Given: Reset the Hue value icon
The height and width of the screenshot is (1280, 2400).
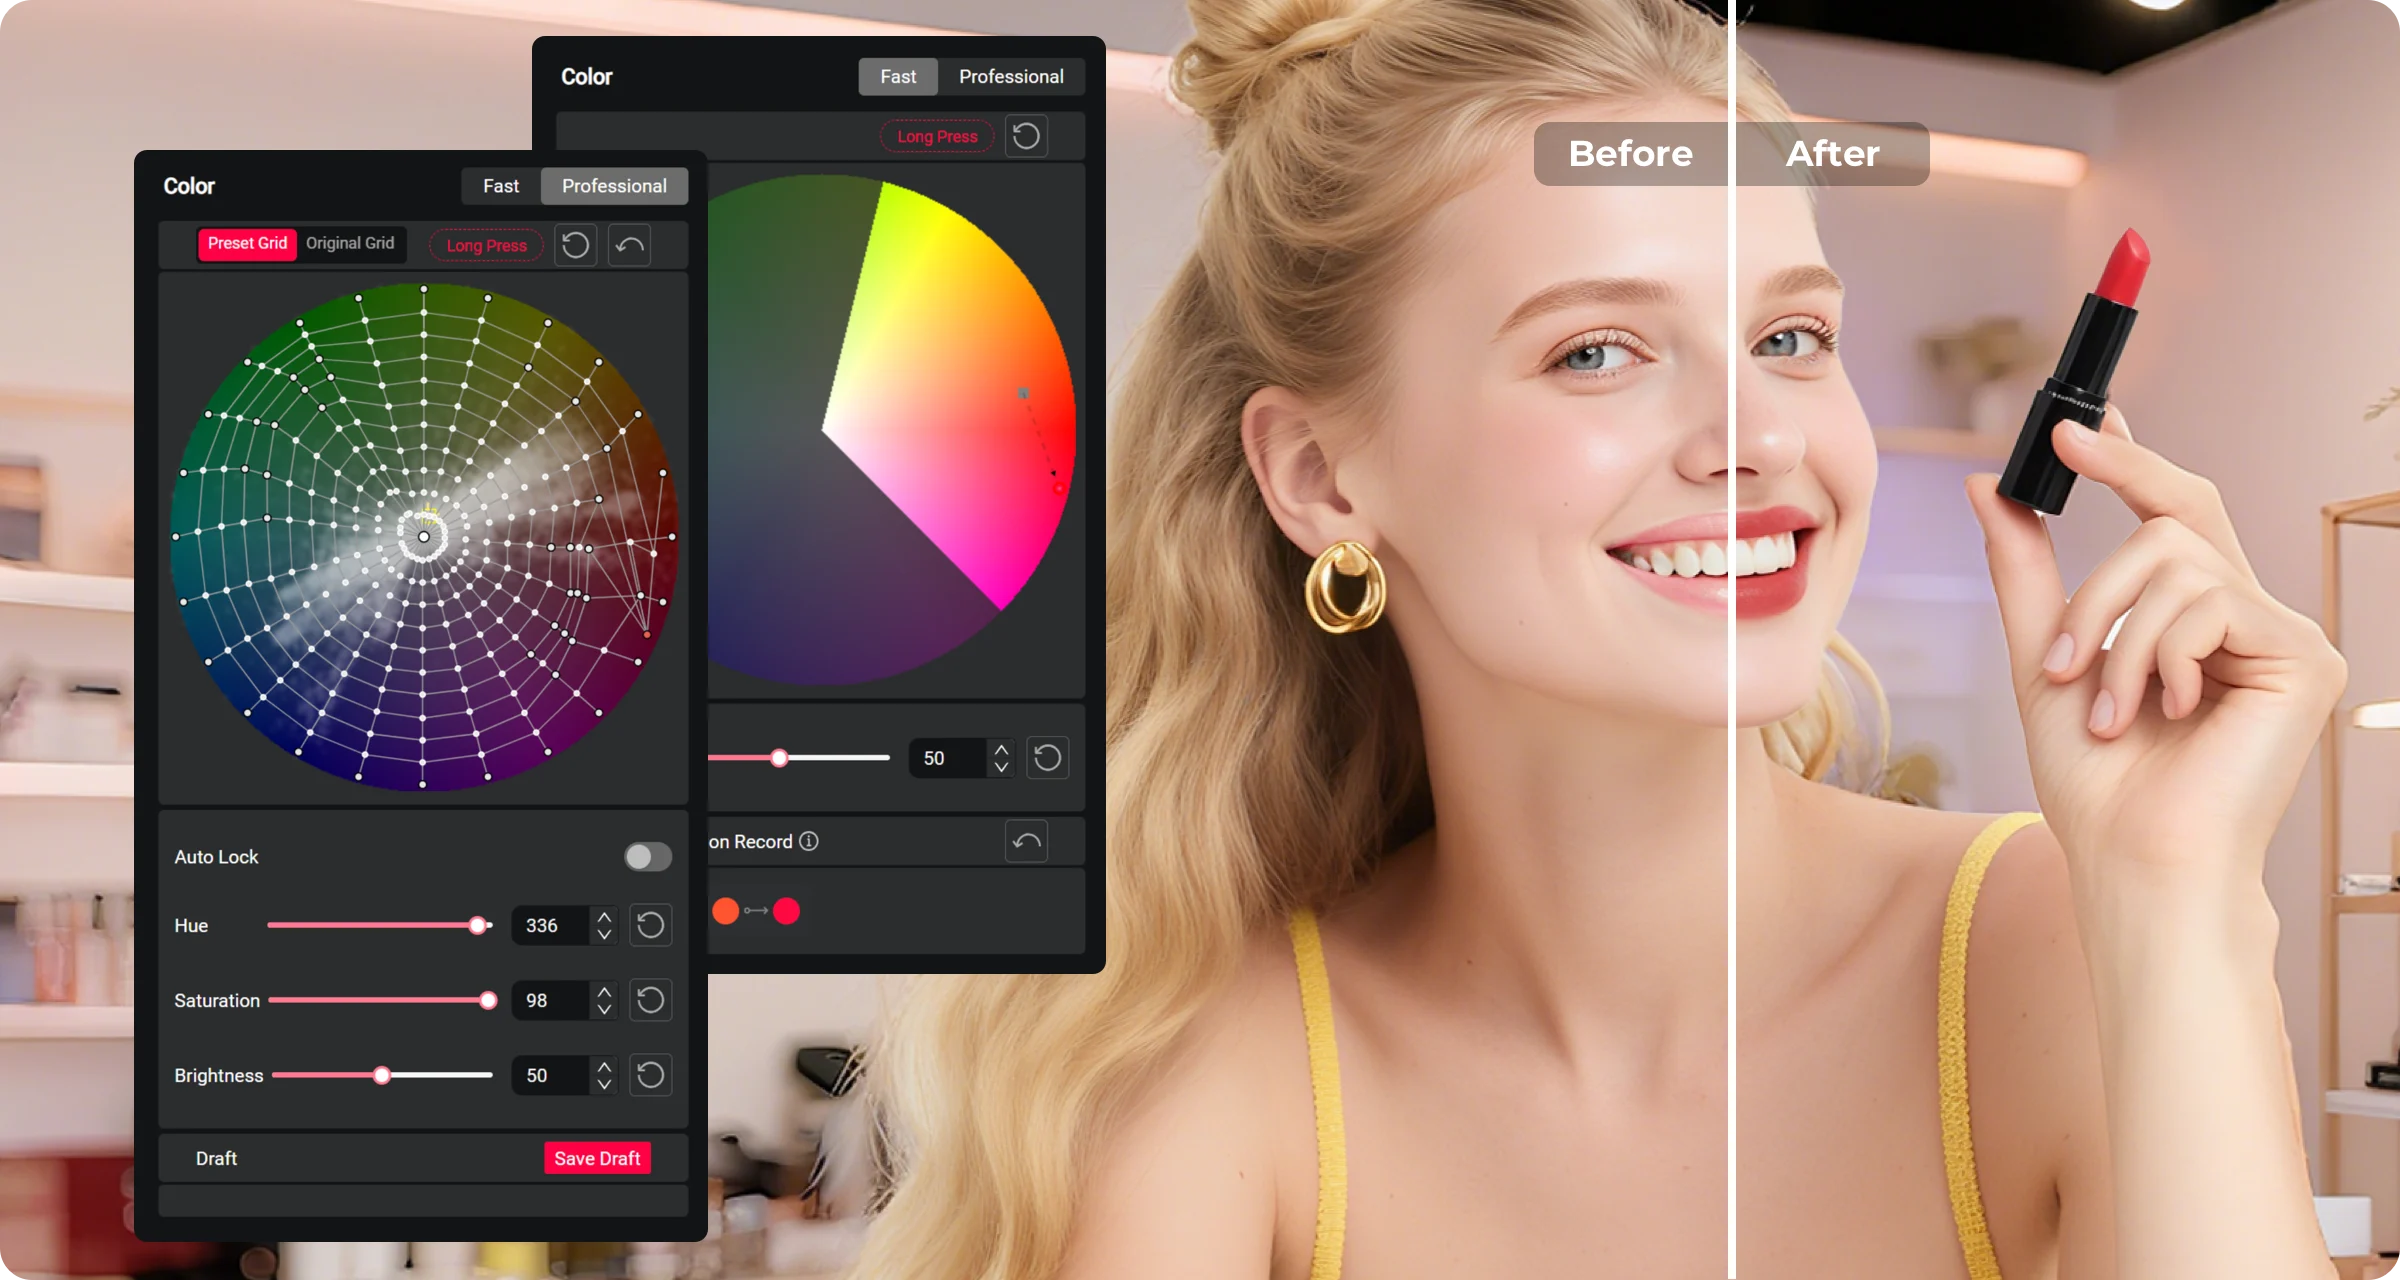Looking at the screenshot, I should (650, 925).
